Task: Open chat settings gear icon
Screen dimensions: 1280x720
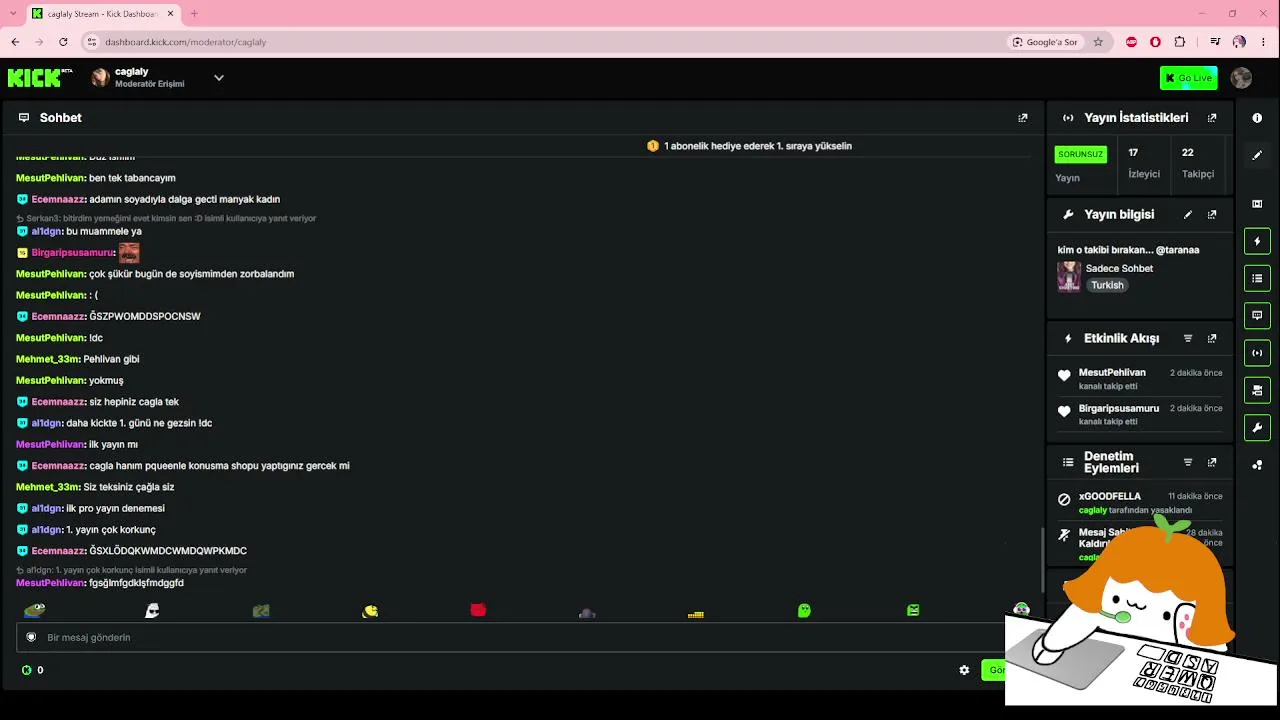Action: tap(964, 670)
